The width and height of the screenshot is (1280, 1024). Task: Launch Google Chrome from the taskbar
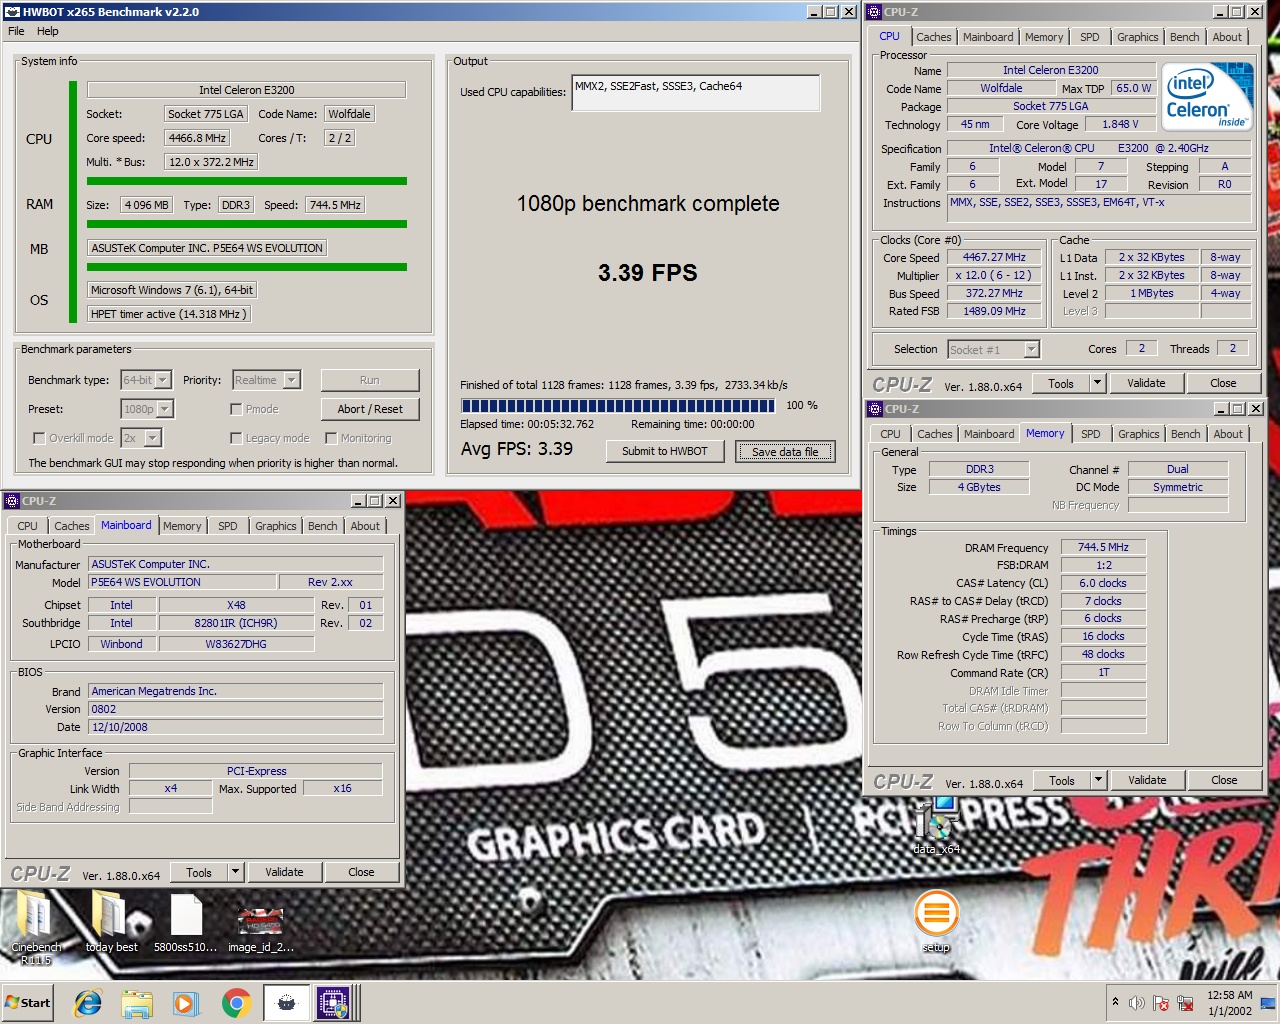coord(236,1003)
